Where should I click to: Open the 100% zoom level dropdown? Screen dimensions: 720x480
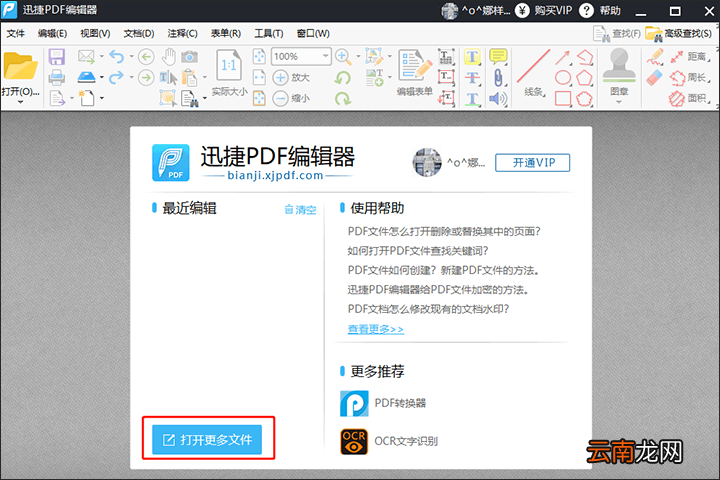point(326,56)
